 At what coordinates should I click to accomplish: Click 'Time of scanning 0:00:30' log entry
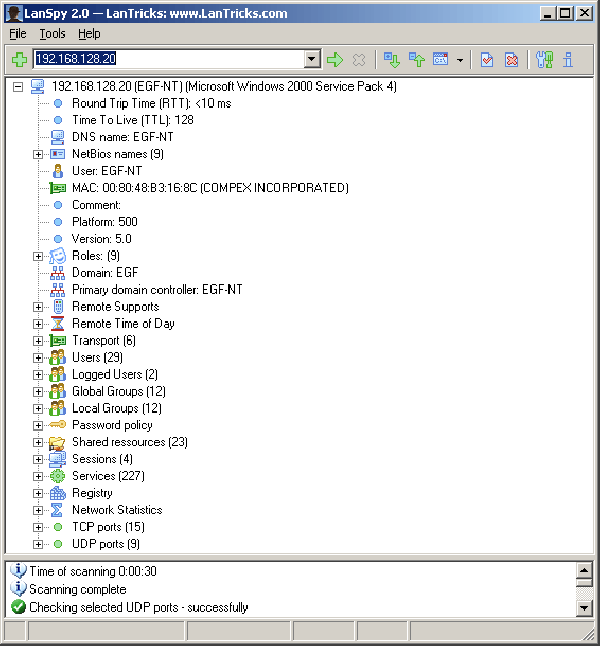point(93,572)
